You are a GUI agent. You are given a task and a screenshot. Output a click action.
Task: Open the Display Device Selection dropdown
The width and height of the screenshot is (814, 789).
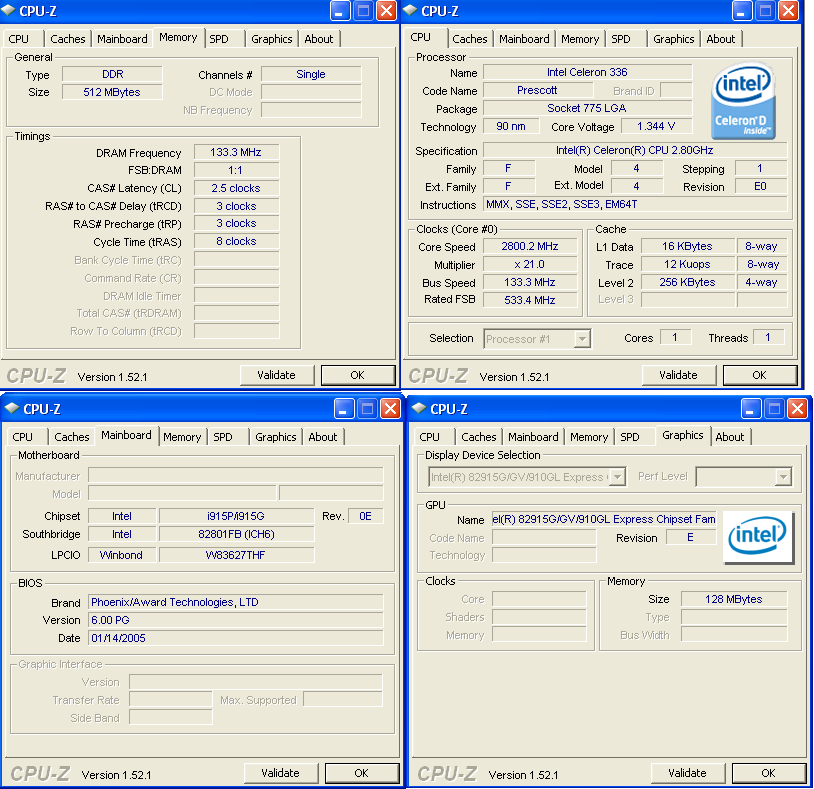(x=617, y=477)
